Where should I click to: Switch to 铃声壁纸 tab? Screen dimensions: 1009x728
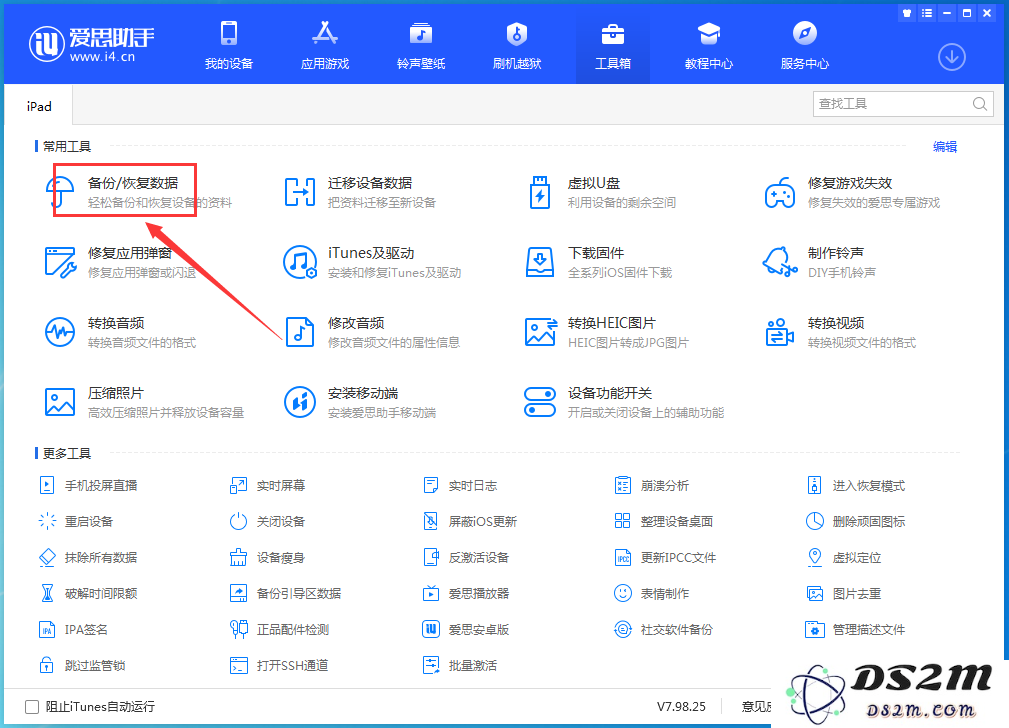pyautogui.click(x=421, y=44)
